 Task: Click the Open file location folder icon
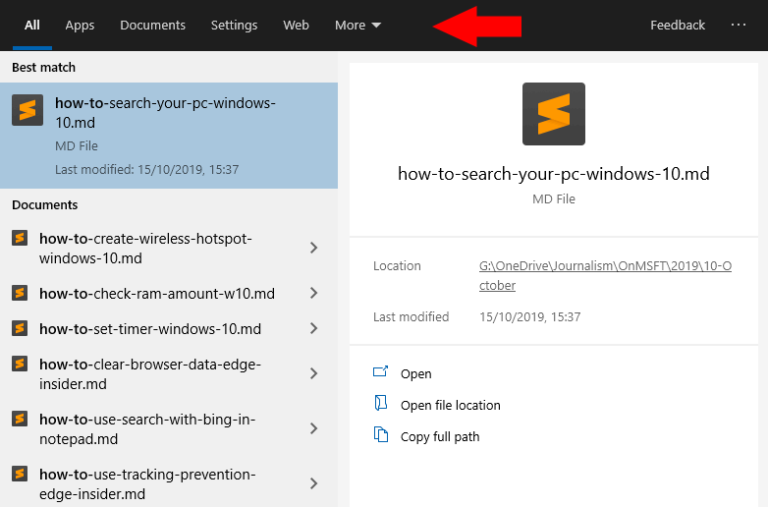pyautogui.click(x=380, y=404)
